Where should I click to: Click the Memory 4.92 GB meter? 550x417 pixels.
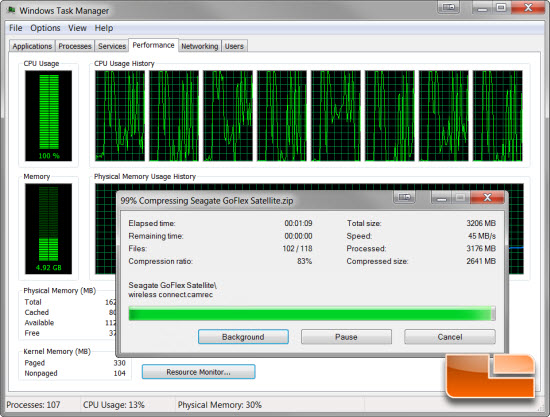click(x=48, y=229)
